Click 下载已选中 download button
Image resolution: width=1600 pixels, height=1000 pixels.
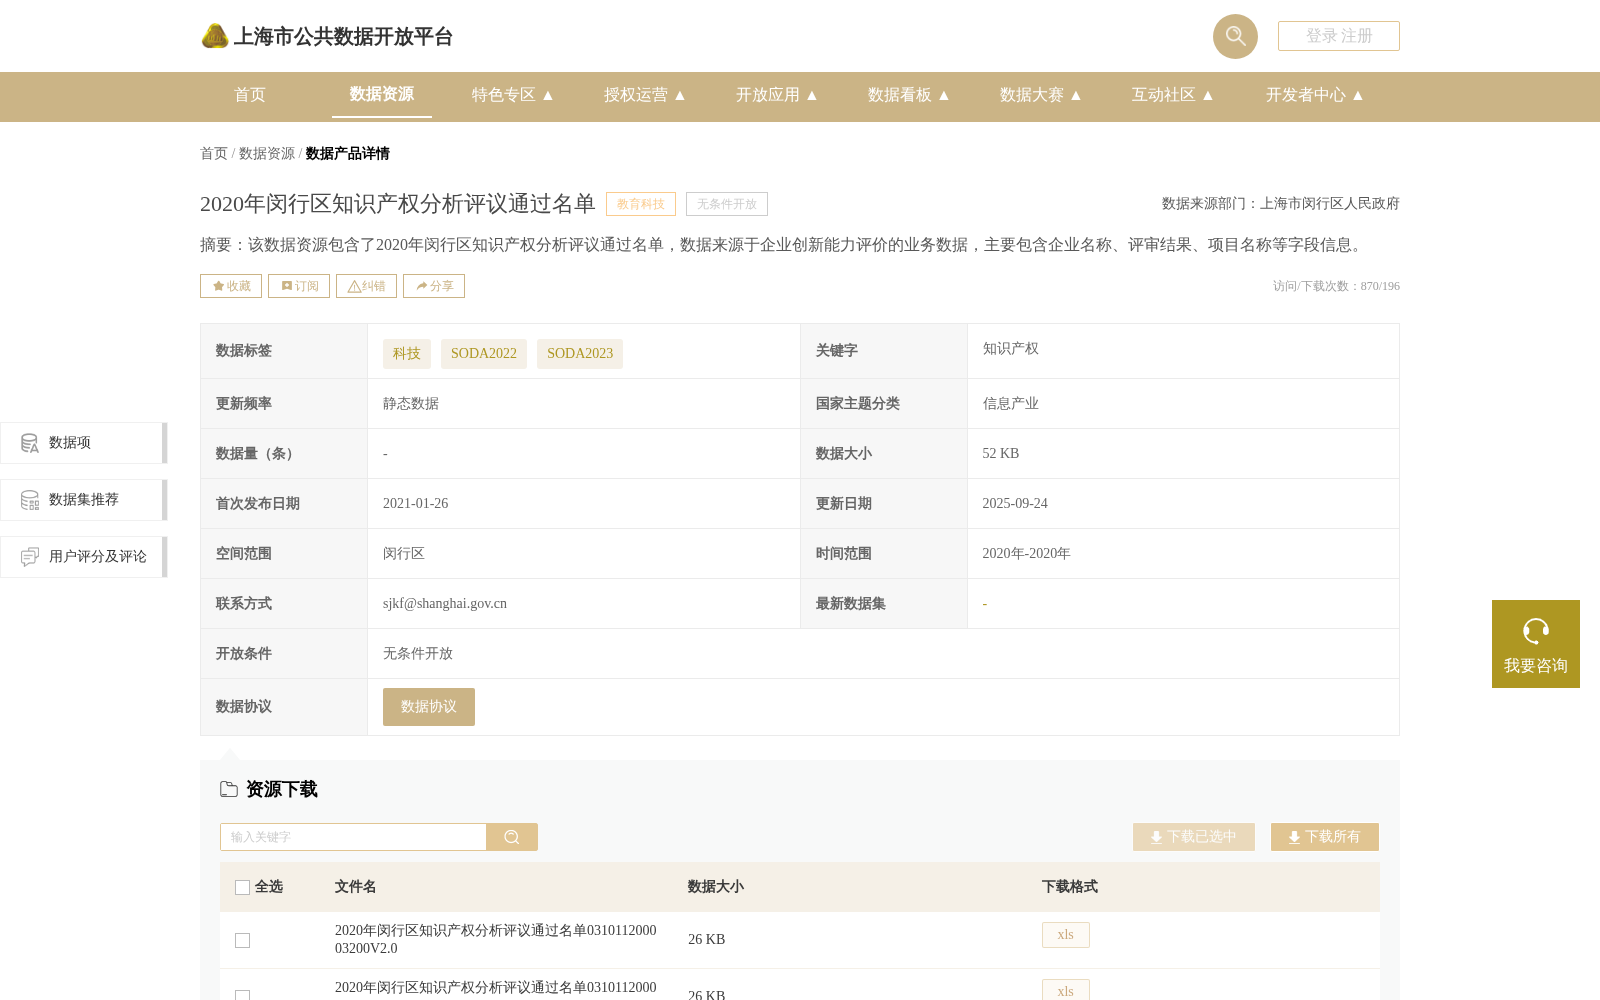tap(1194, 837)
